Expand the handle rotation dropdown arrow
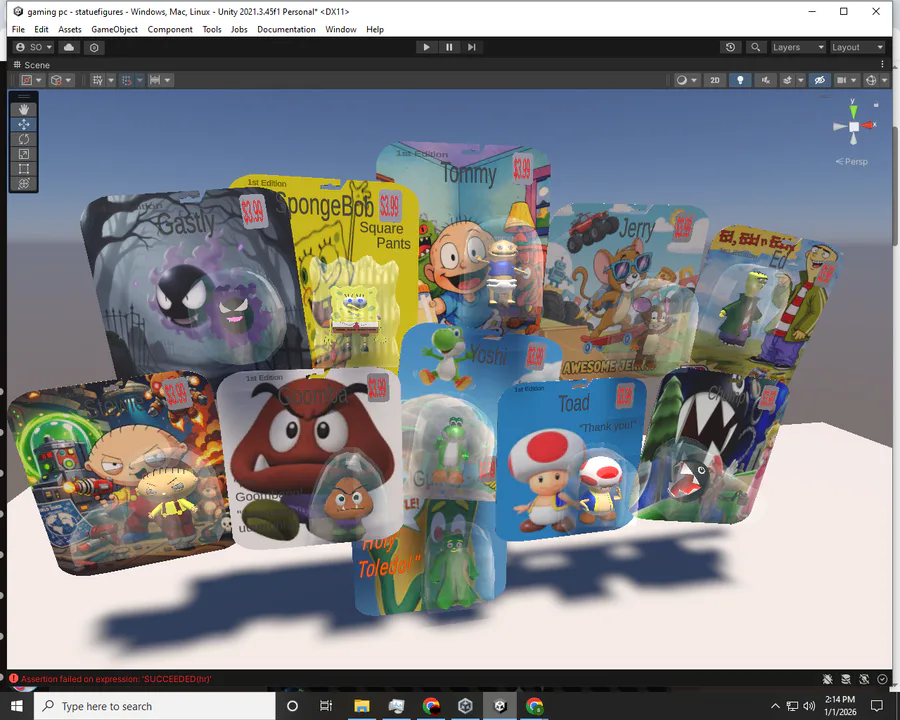 [x=68, y=80]
